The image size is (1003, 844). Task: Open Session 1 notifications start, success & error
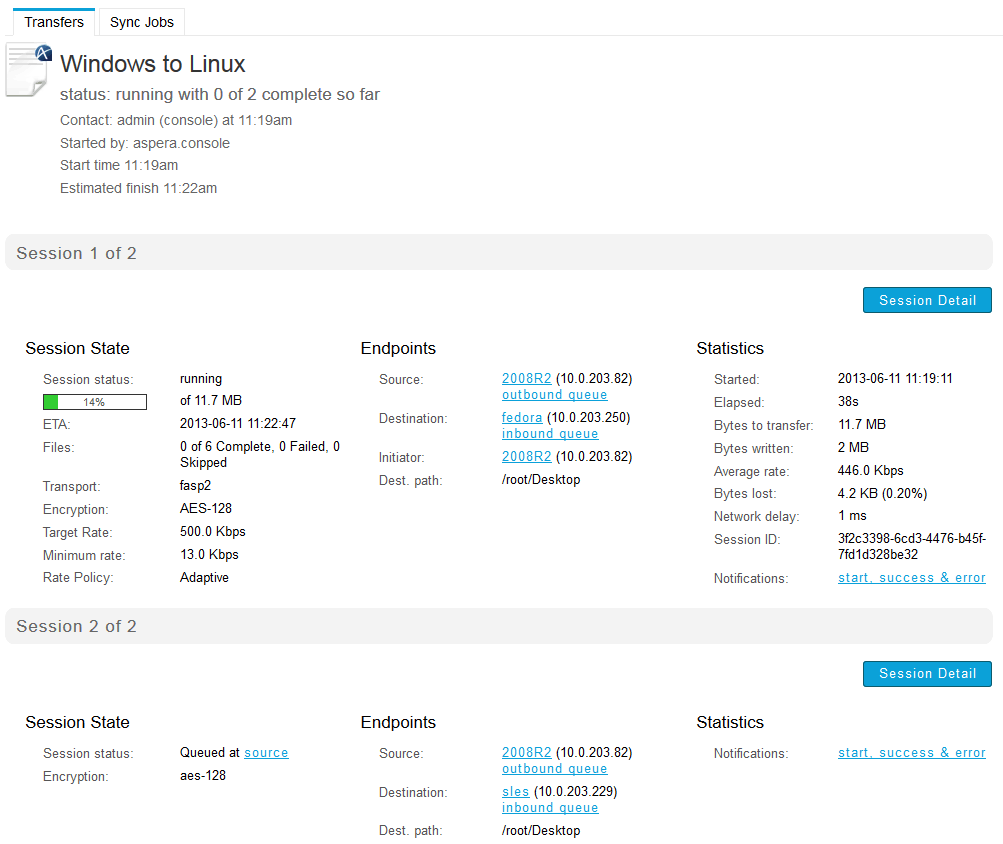[912, 578]
